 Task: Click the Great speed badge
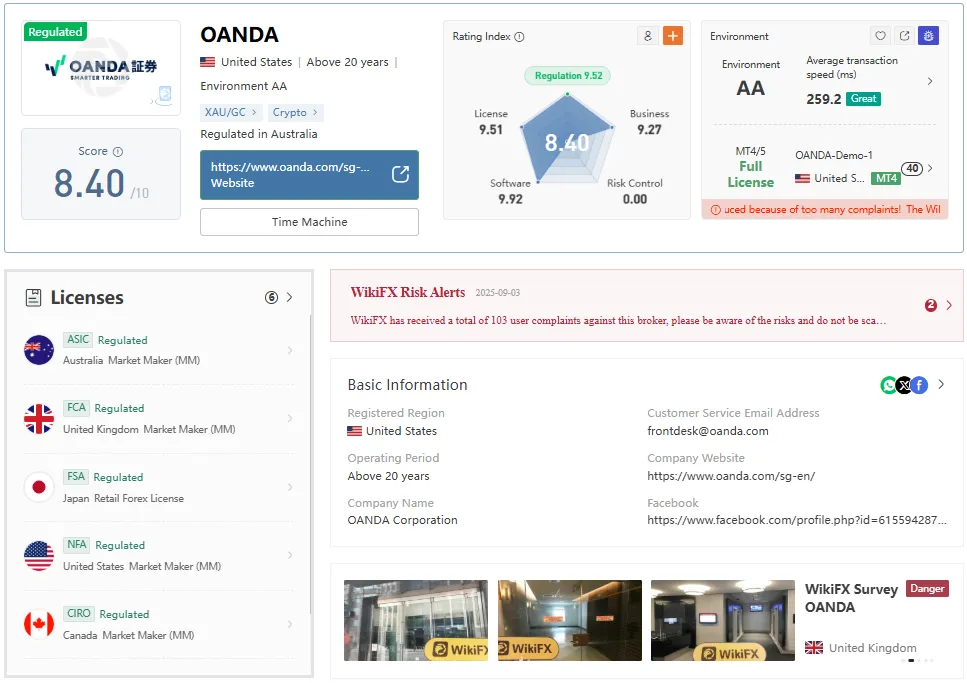tap(863, 99)
